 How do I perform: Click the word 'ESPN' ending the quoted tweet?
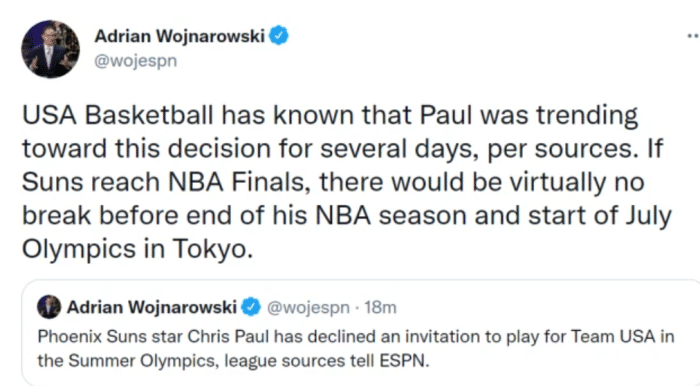(x=404, y=361)
